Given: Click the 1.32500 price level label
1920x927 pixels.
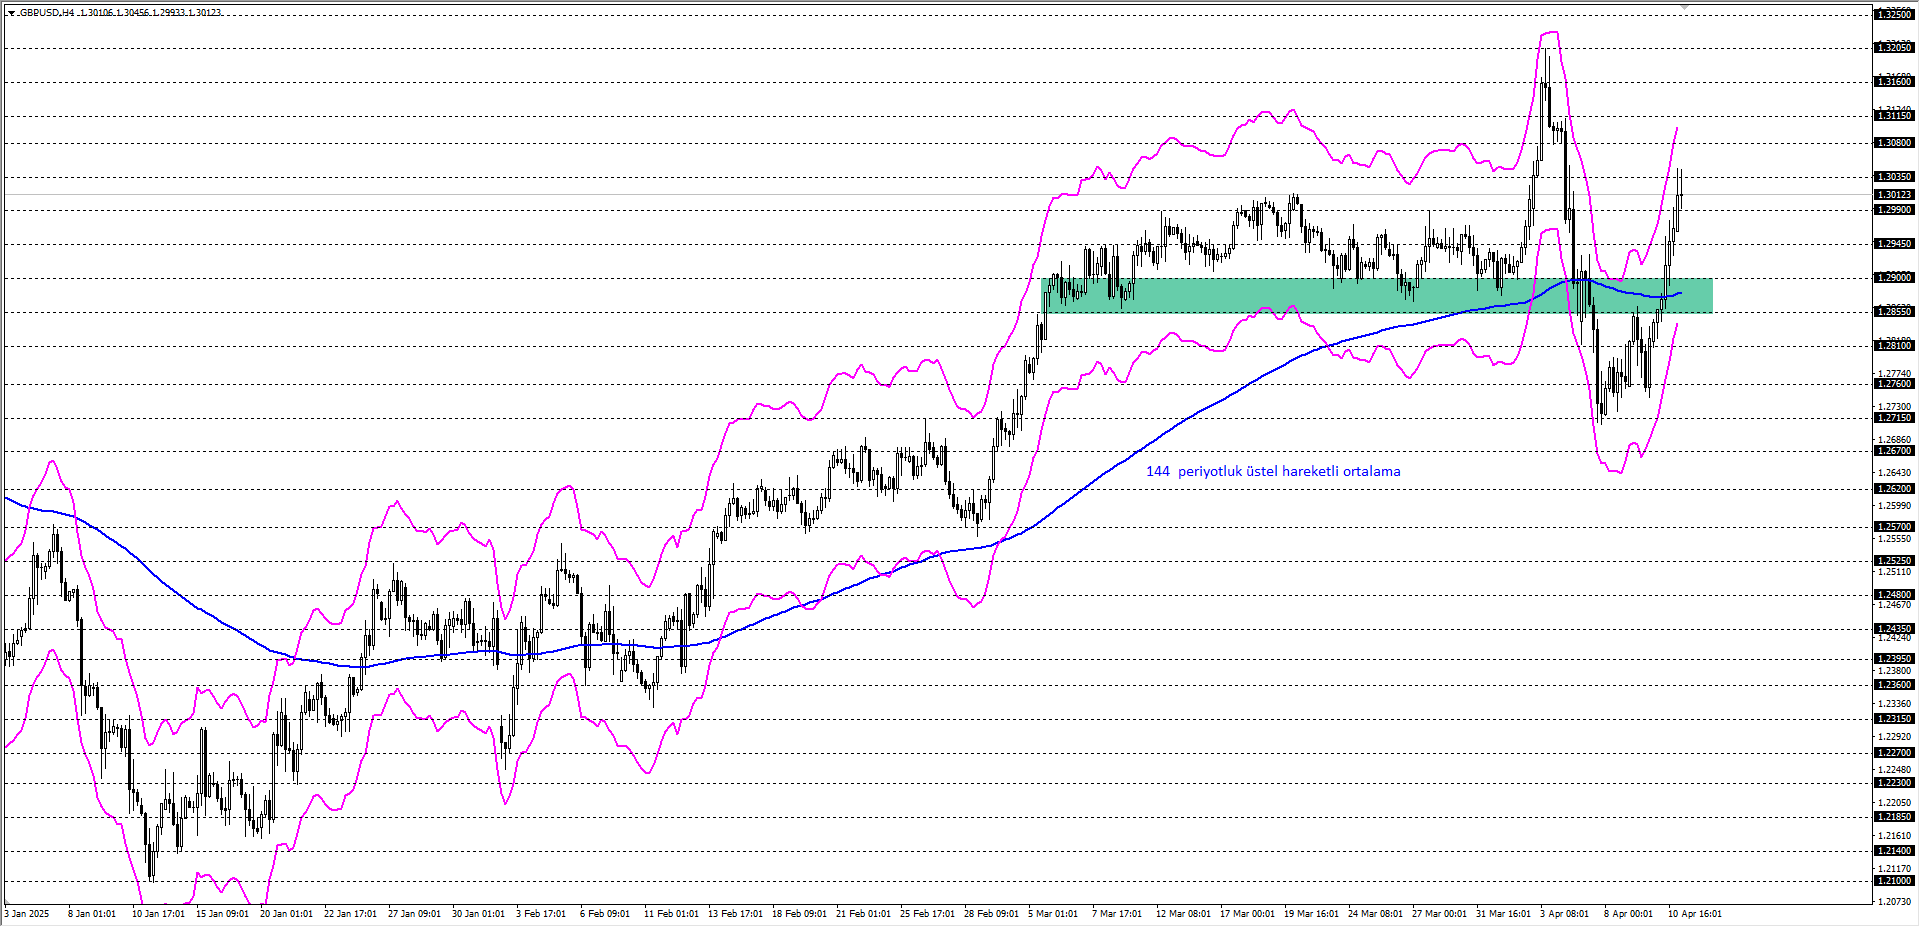Looking at the screenshot, I should click(1894, 14).
